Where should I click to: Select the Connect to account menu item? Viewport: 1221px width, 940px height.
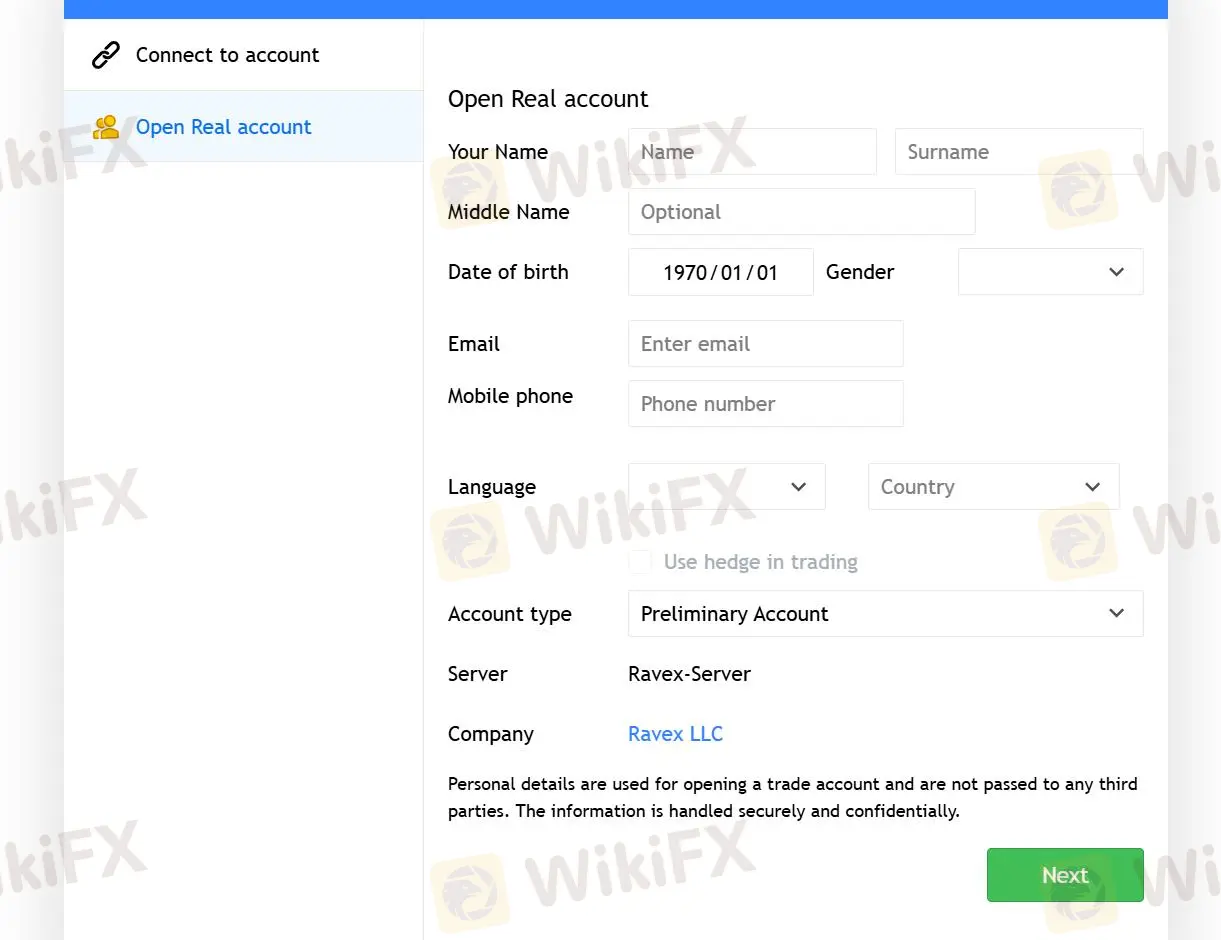243,55
